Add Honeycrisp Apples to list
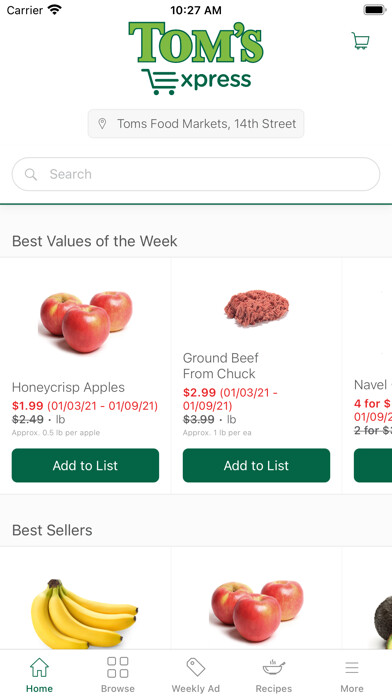This screenshot has height=696, width=392. click(x=85, y=465)
